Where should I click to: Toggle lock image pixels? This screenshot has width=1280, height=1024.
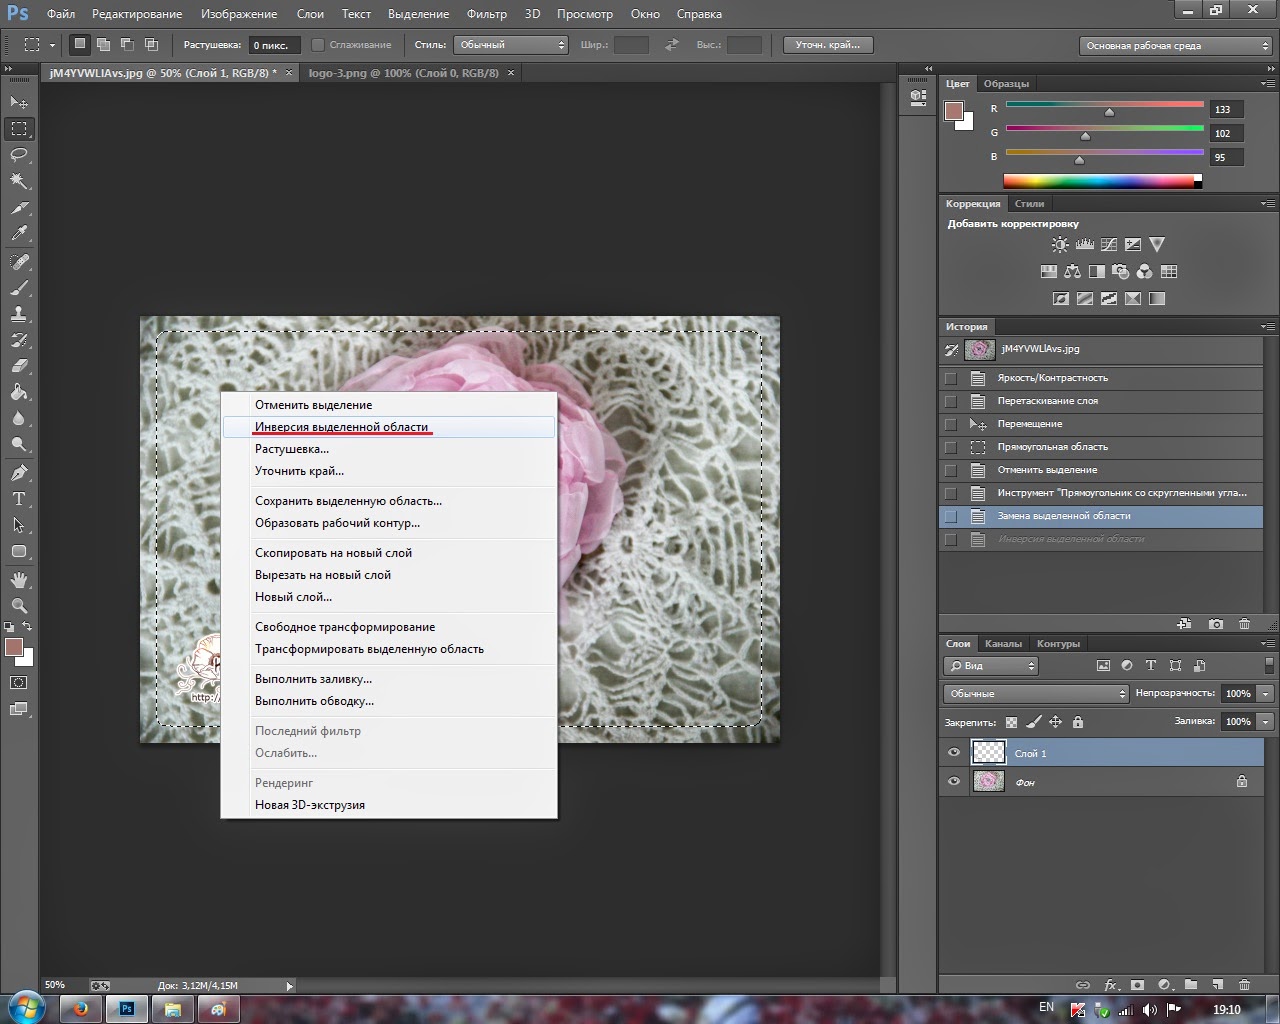tap(1034, 722)
